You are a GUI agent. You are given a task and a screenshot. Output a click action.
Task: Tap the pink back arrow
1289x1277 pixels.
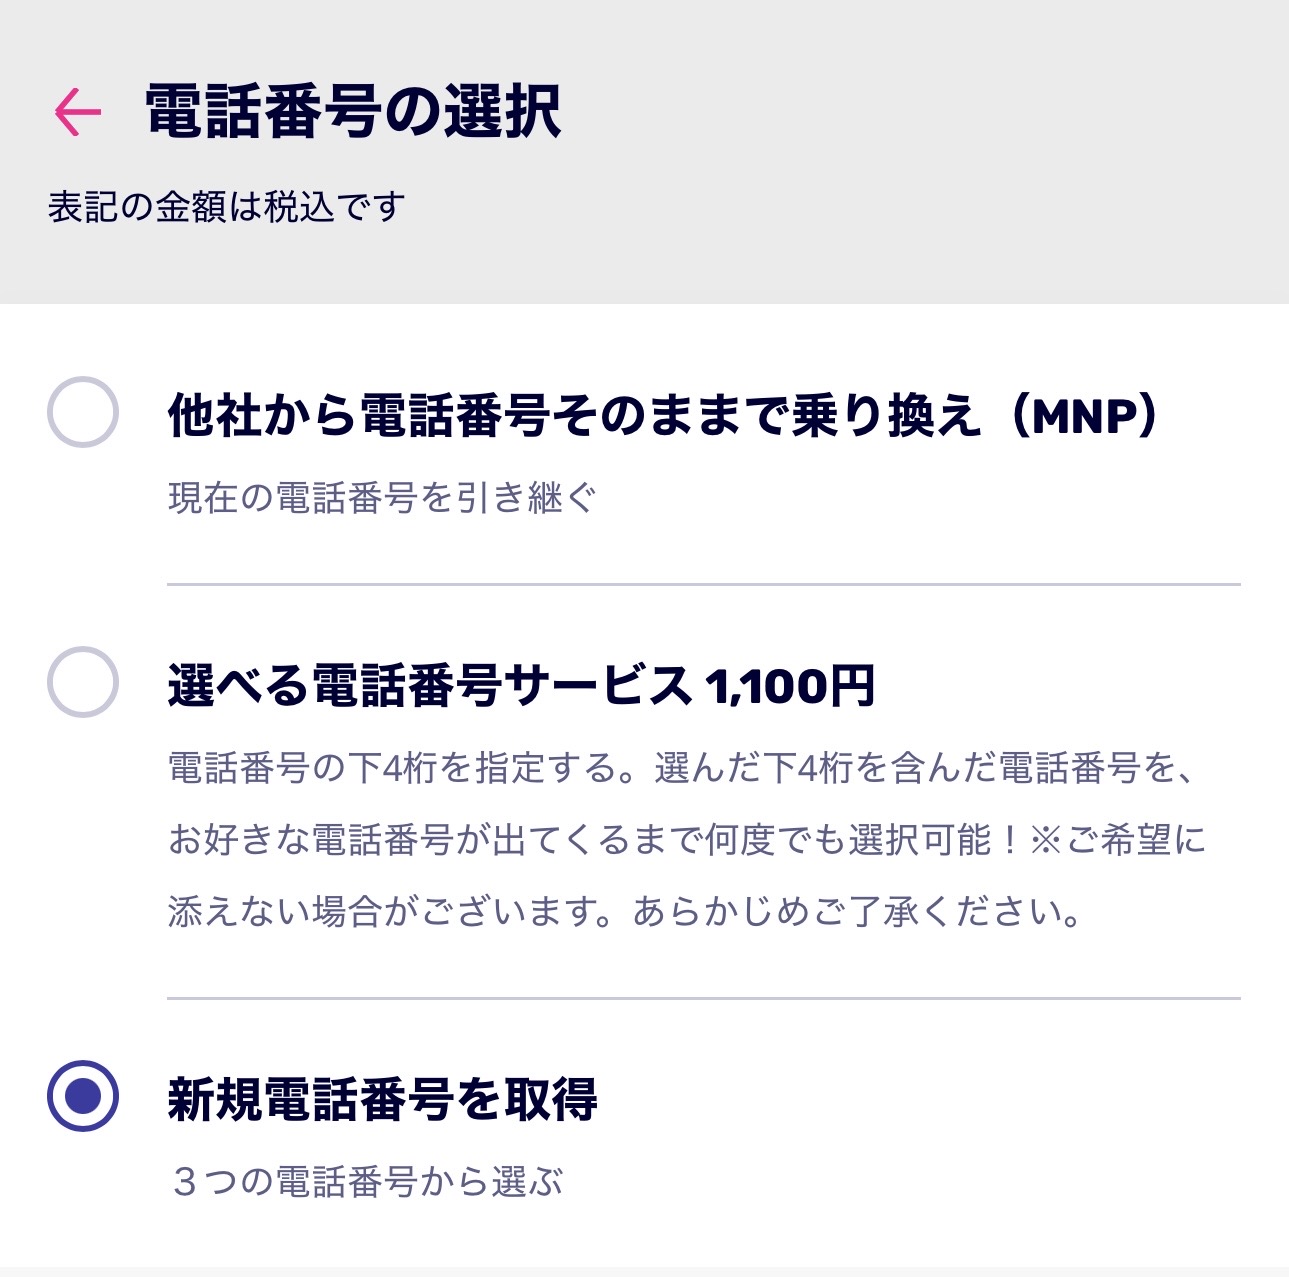[78, 111]
